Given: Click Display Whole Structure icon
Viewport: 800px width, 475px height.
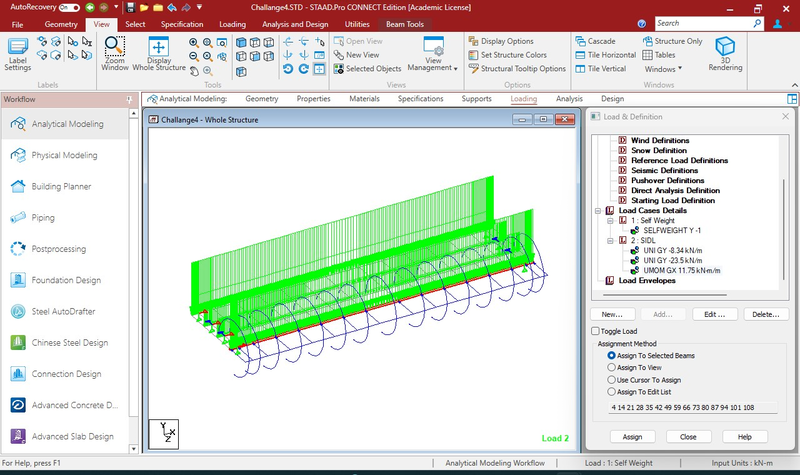Looking at the screenshot, I should coord(159,54).
